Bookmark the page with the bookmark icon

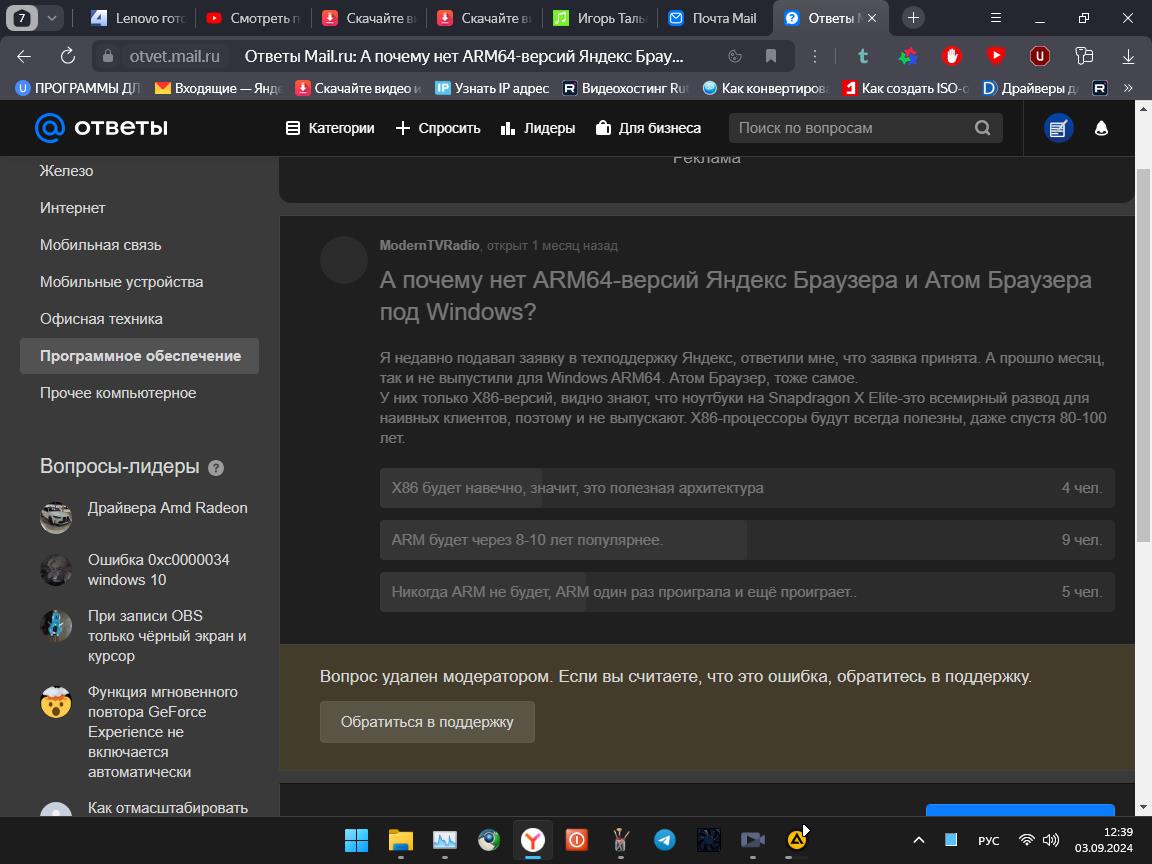click(771, 56)
